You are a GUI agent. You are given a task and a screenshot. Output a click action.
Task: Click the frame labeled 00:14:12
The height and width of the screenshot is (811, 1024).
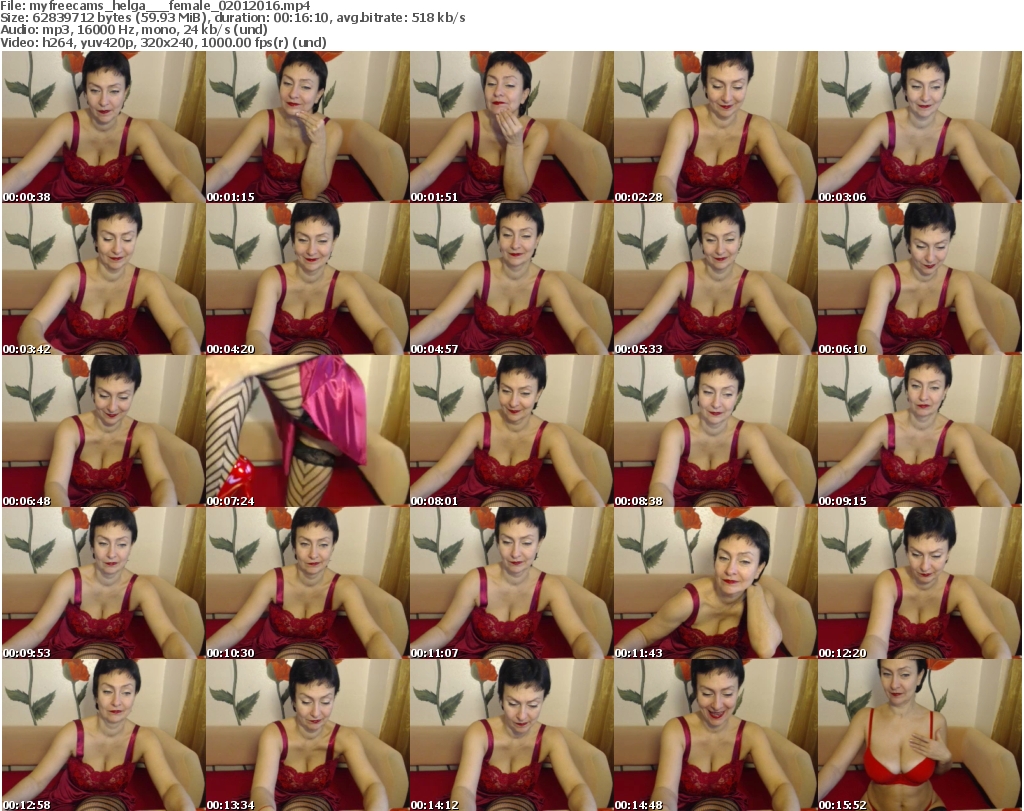pos(511,735)
